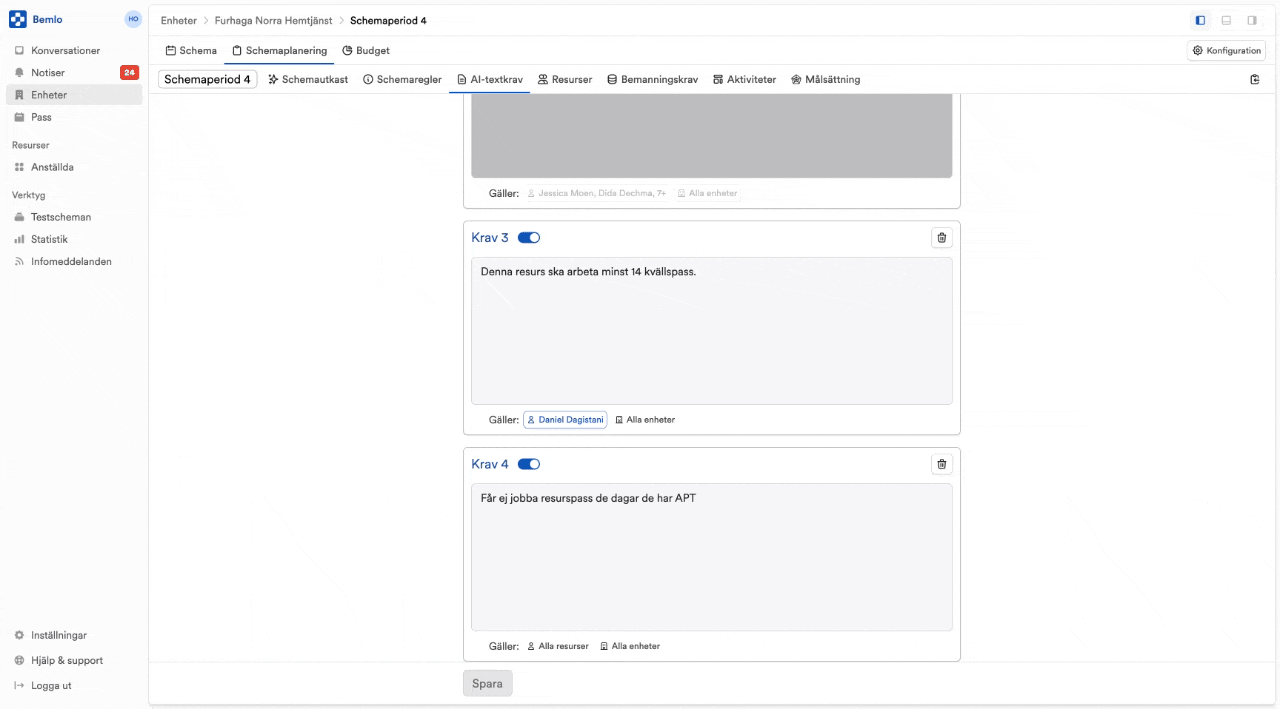Open Testscheman in the sidebar

pyautogui.click(x=74, y=217)
